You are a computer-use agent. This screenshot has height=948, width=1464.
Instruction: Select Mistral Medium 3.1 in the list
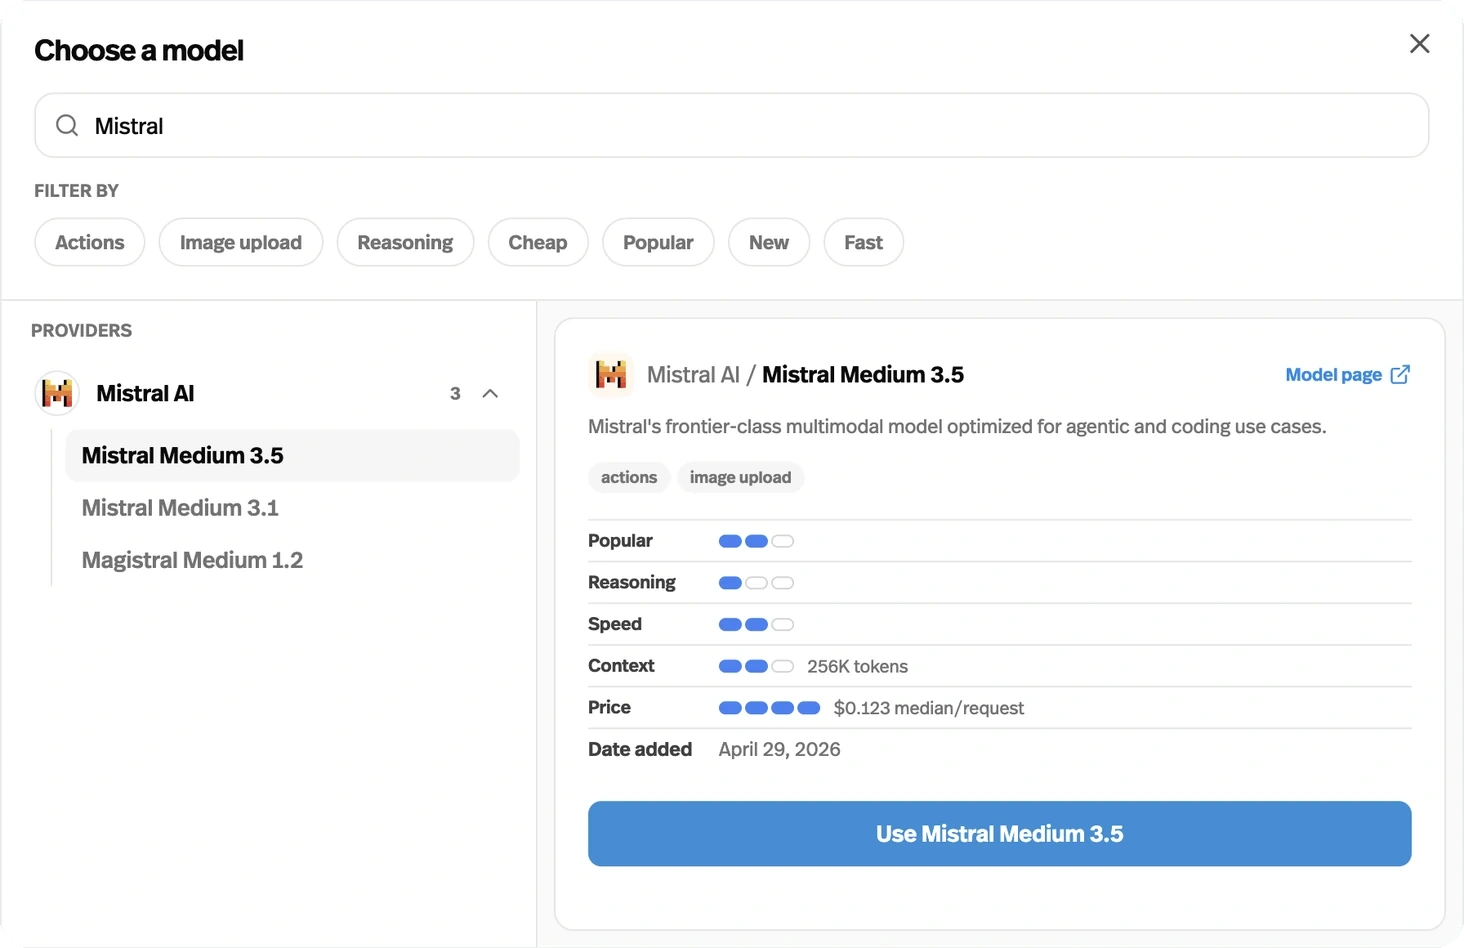(x=292, y=508)
